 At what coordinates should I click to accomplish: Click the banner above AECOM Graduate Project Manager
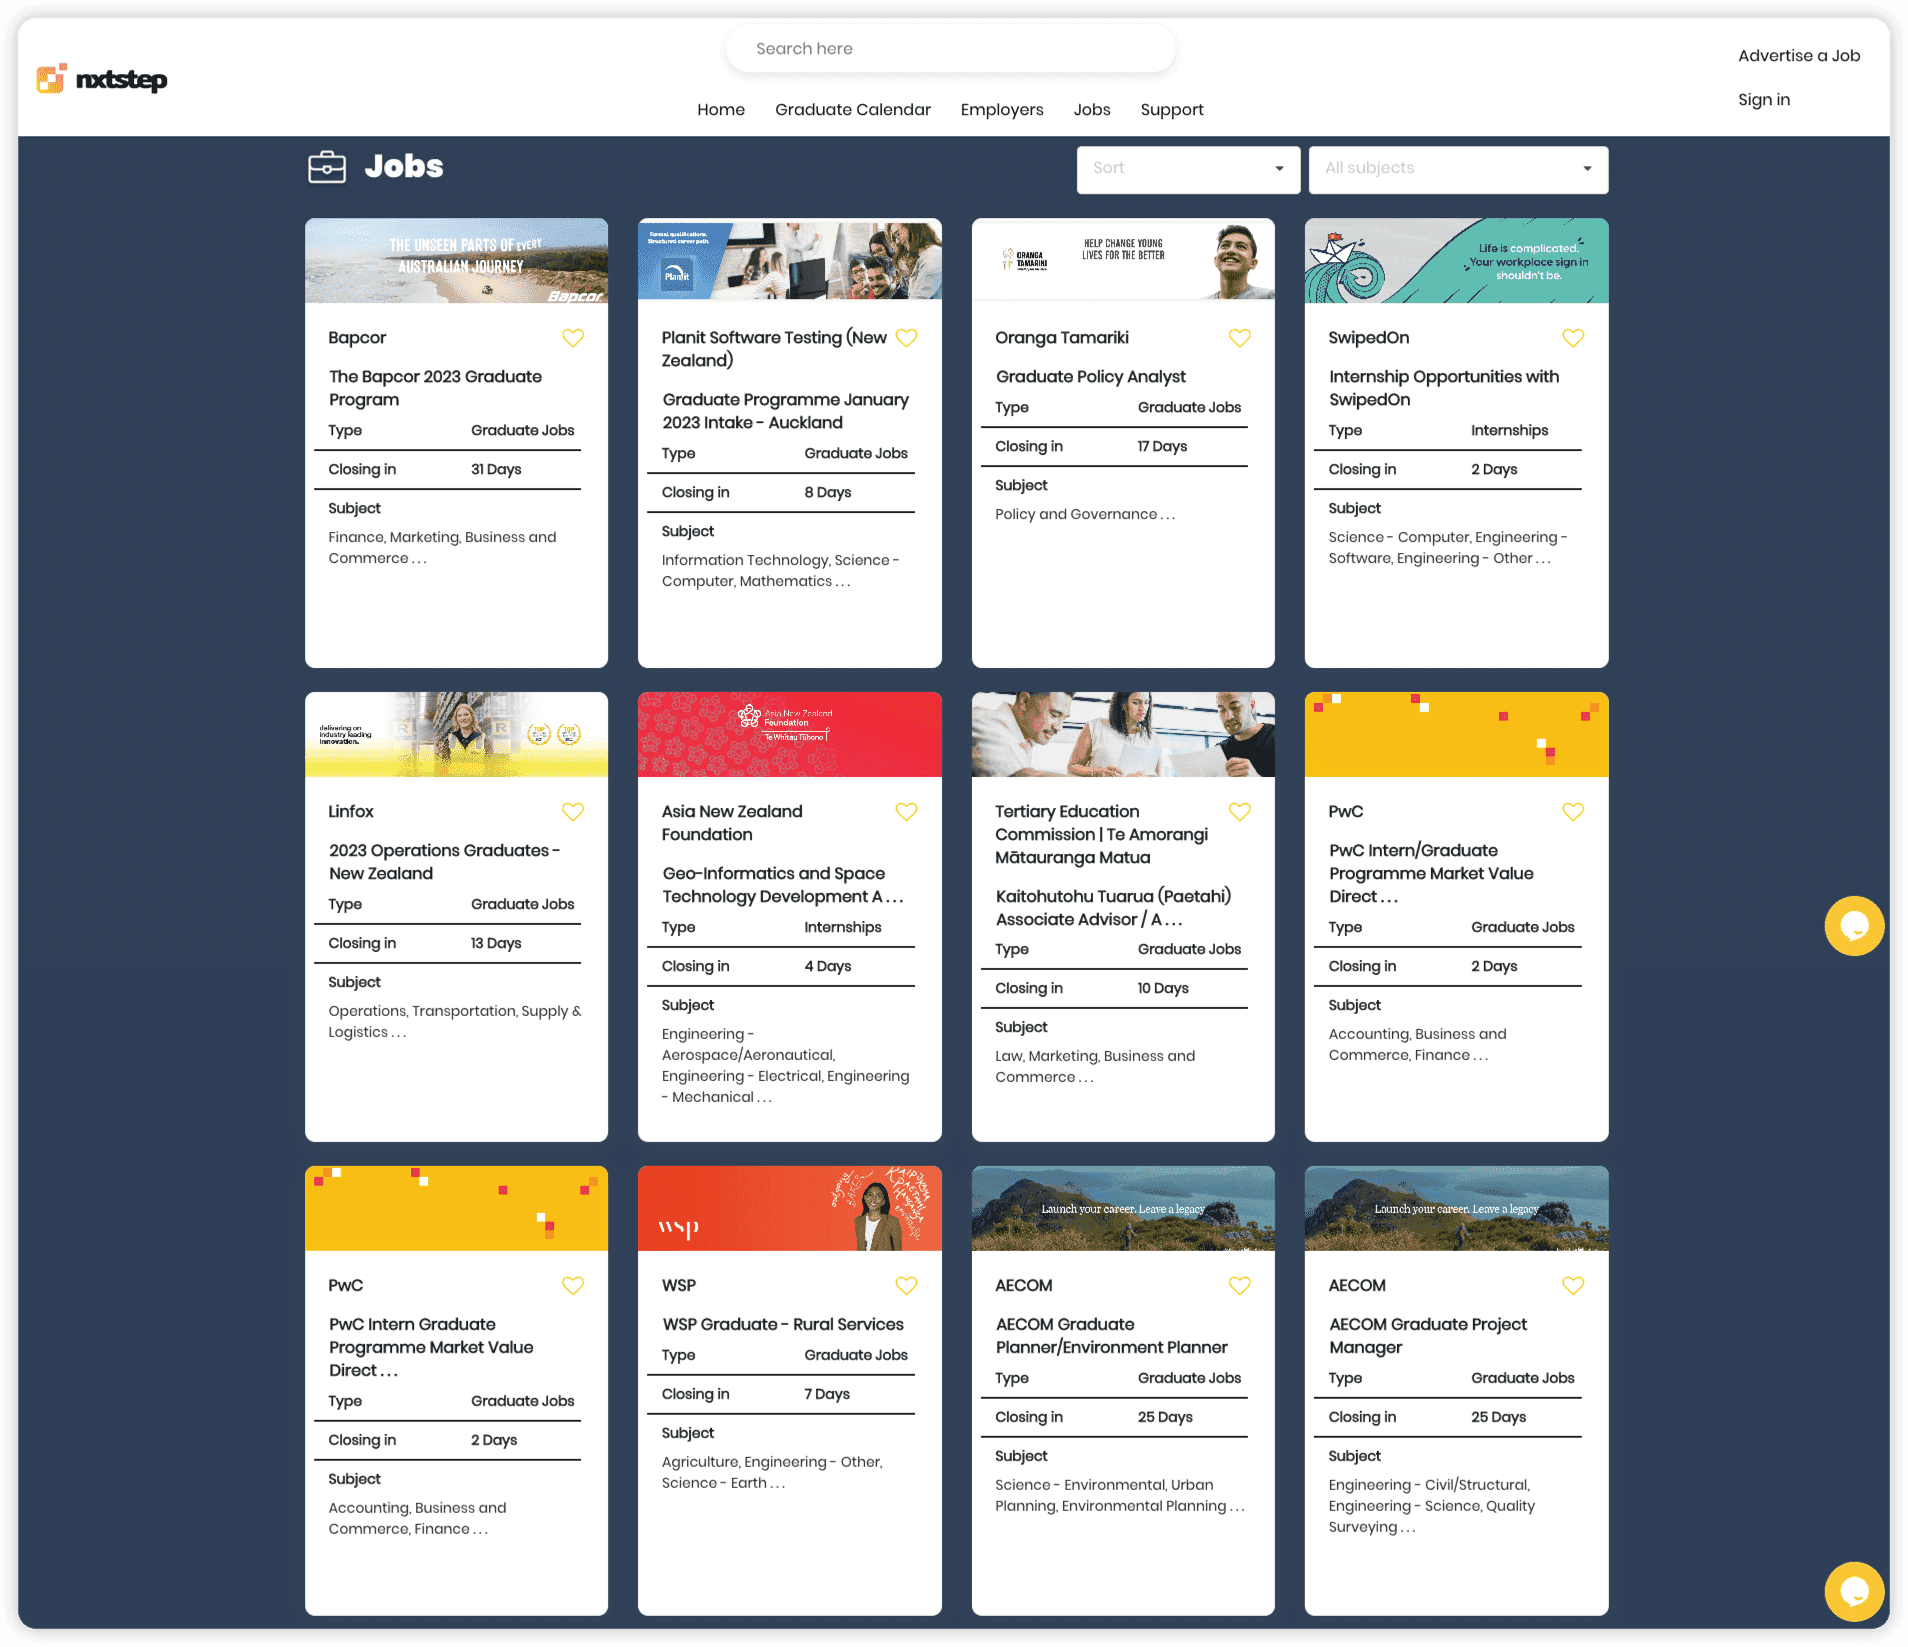(x=1457, y=1209)
